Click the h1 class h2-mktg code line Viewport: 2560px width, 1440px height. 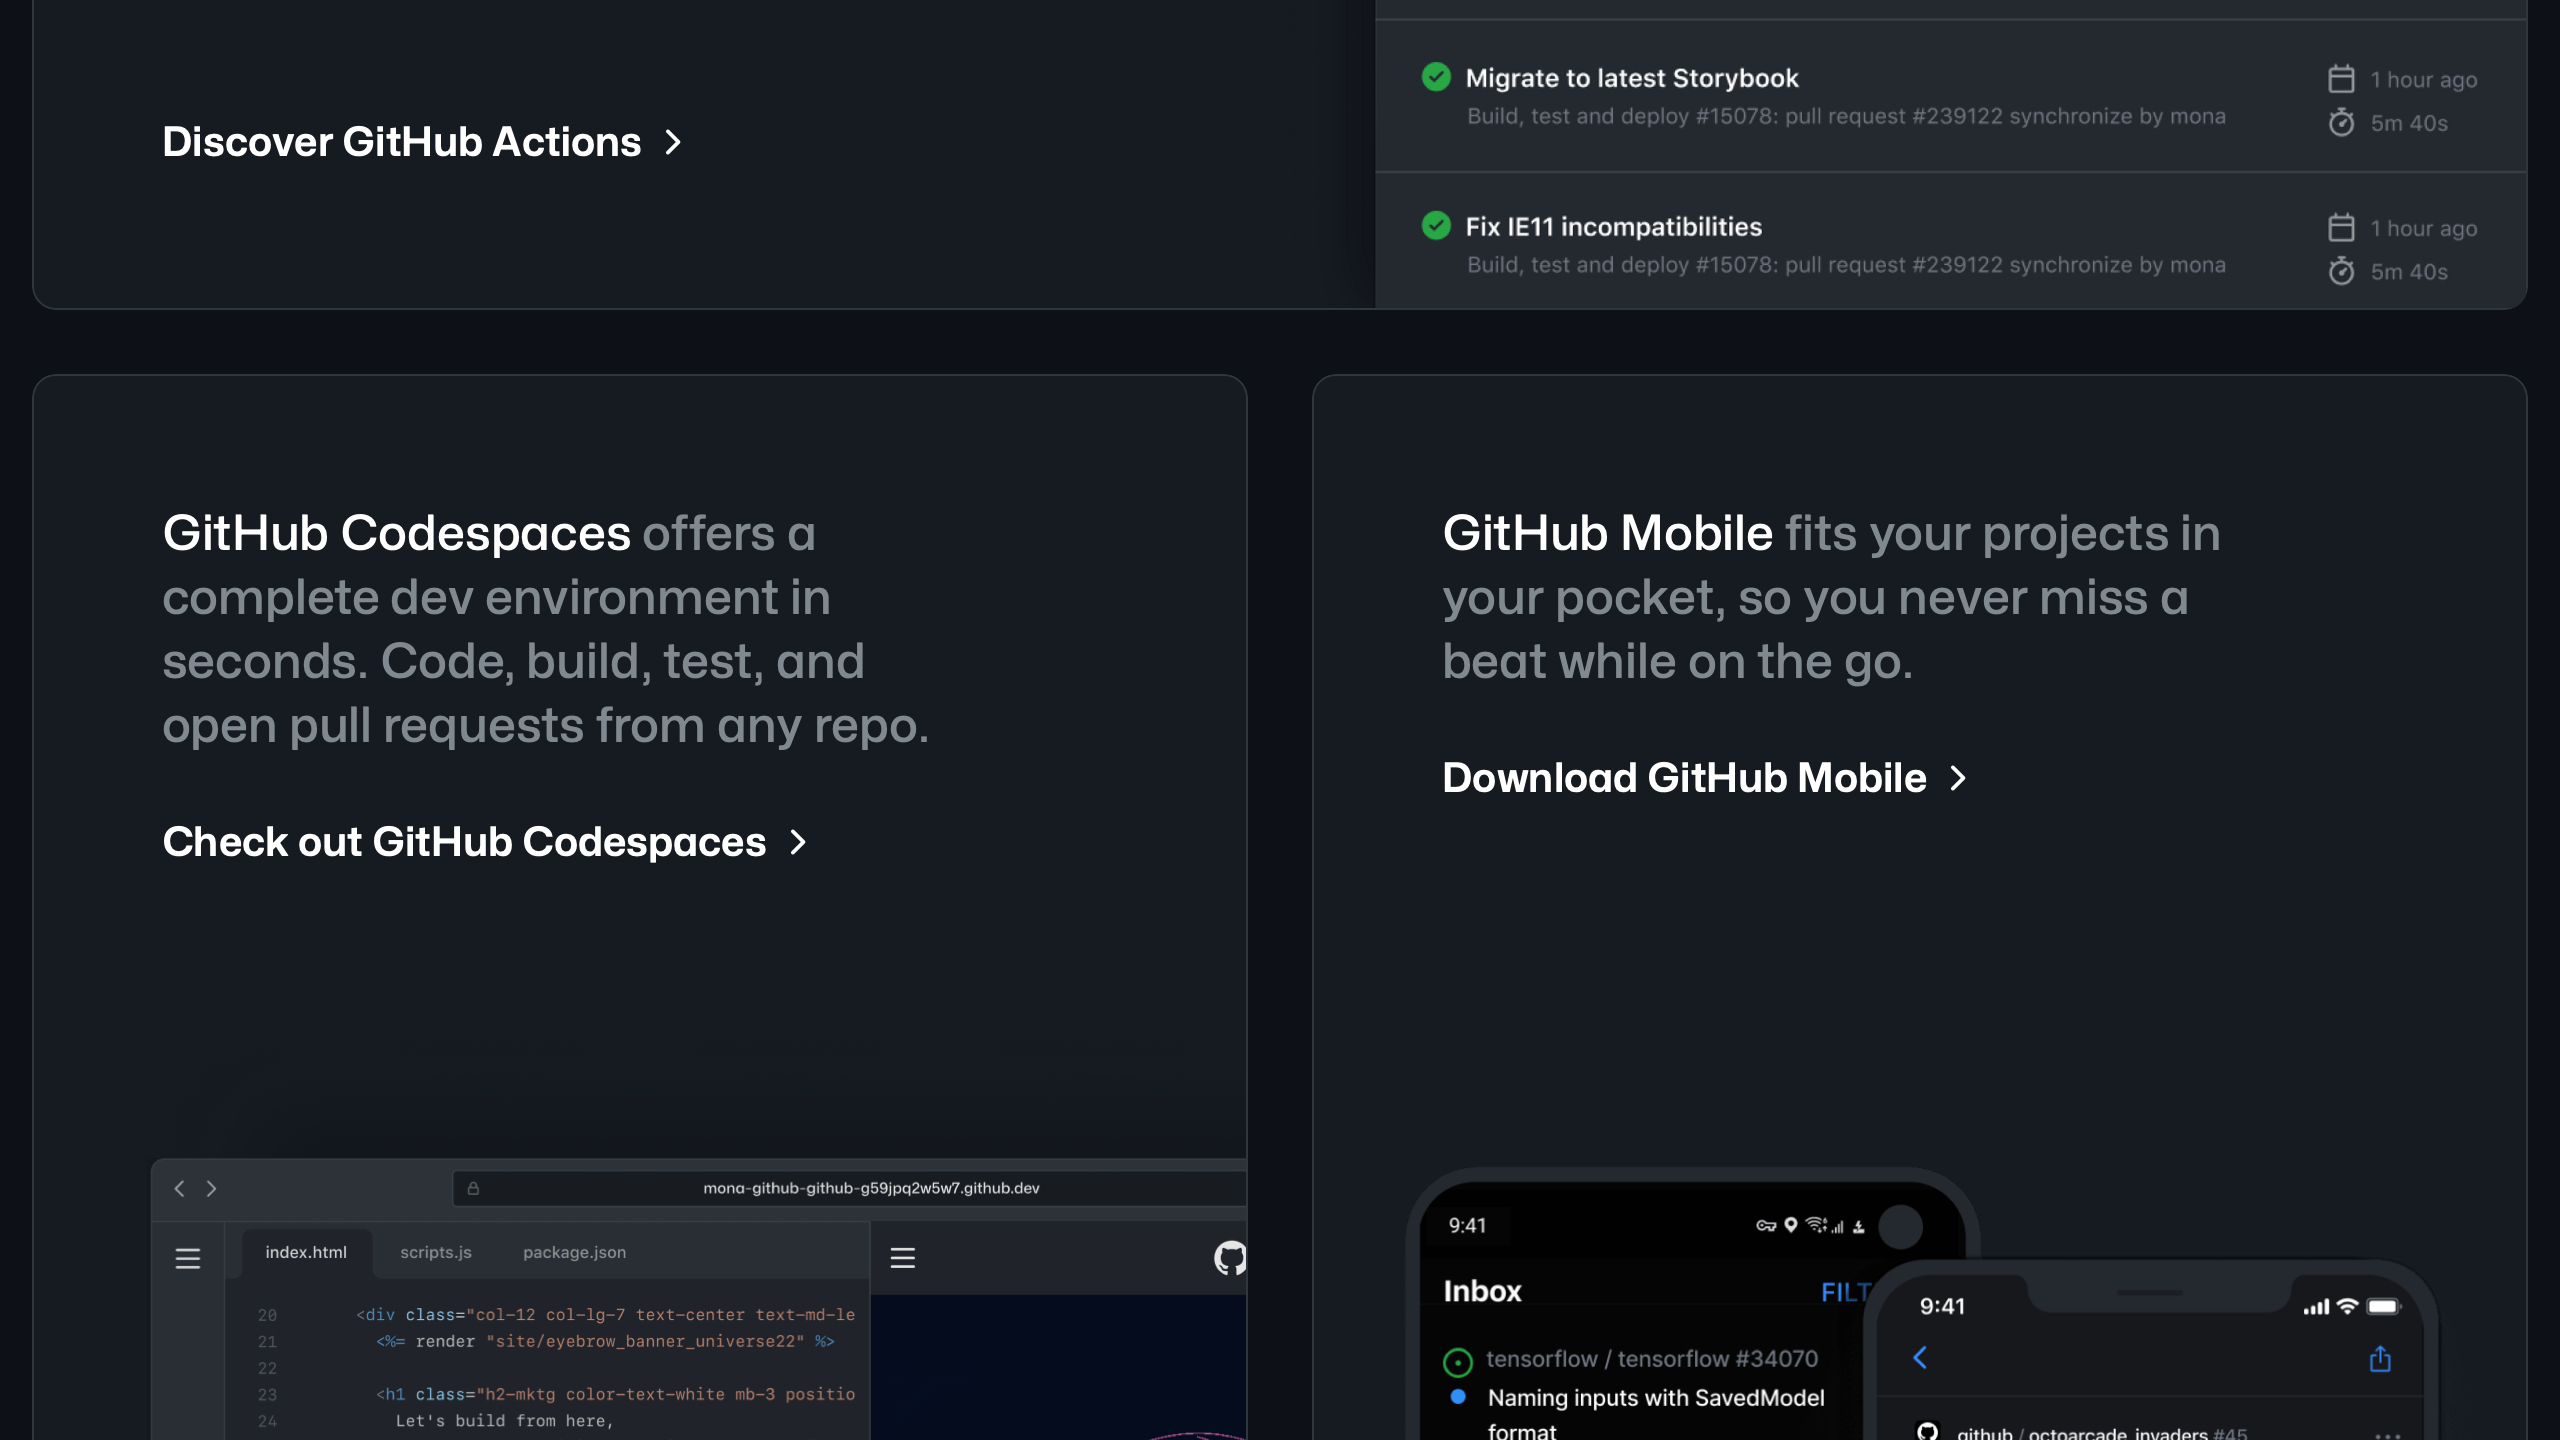pyautogui.click(x=615, y=1394)
